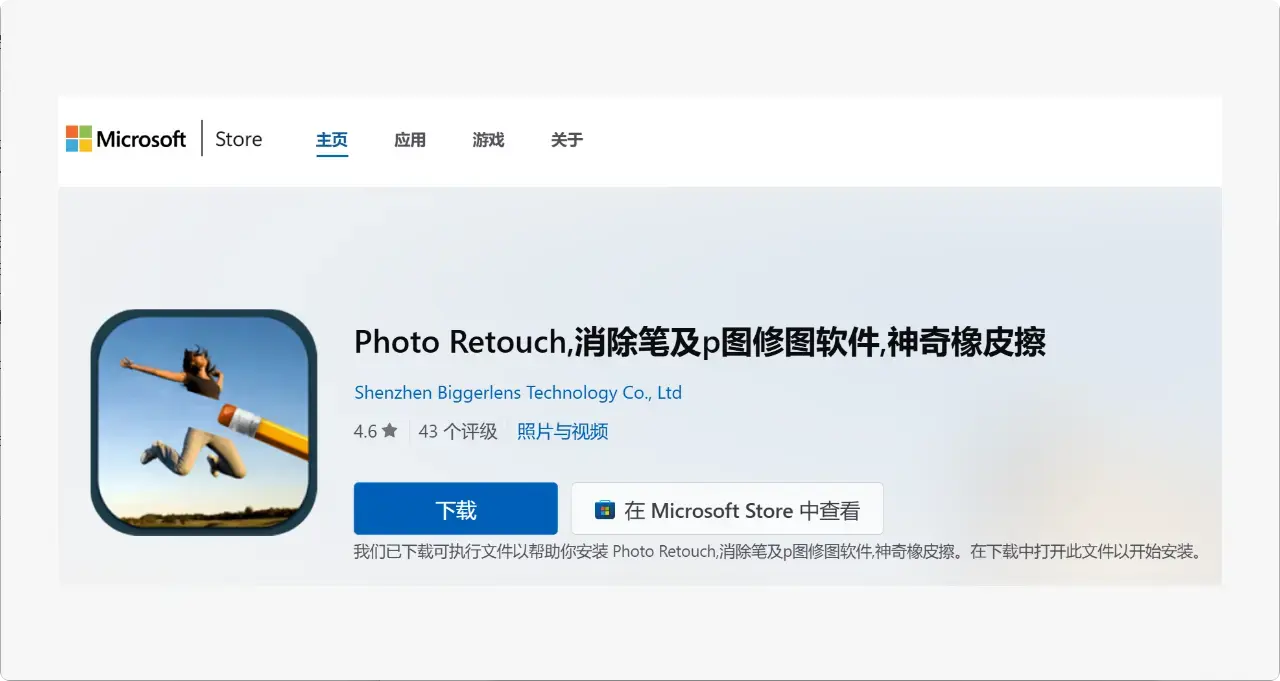Viewport: 1280px width, 681px height.
Task: Click the four-color Microsoft logo squares
Action: (79, 139)
